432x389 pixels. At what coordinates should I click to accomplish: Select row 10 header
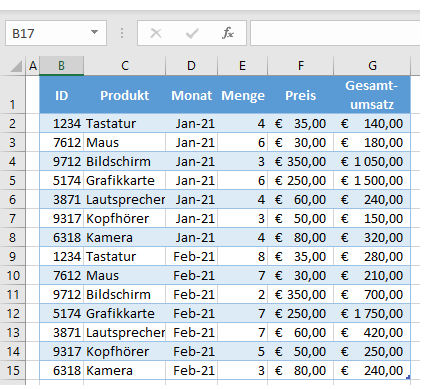click(13, 275)
